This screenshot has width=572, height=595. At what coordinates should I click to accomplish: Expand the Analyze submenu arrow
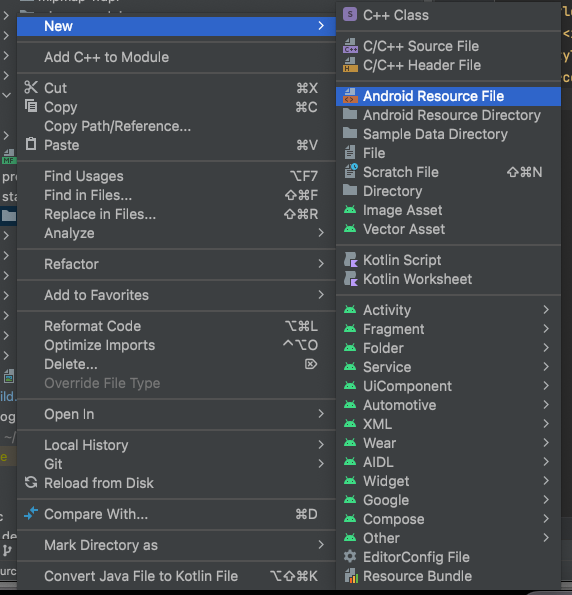(321, 233)
